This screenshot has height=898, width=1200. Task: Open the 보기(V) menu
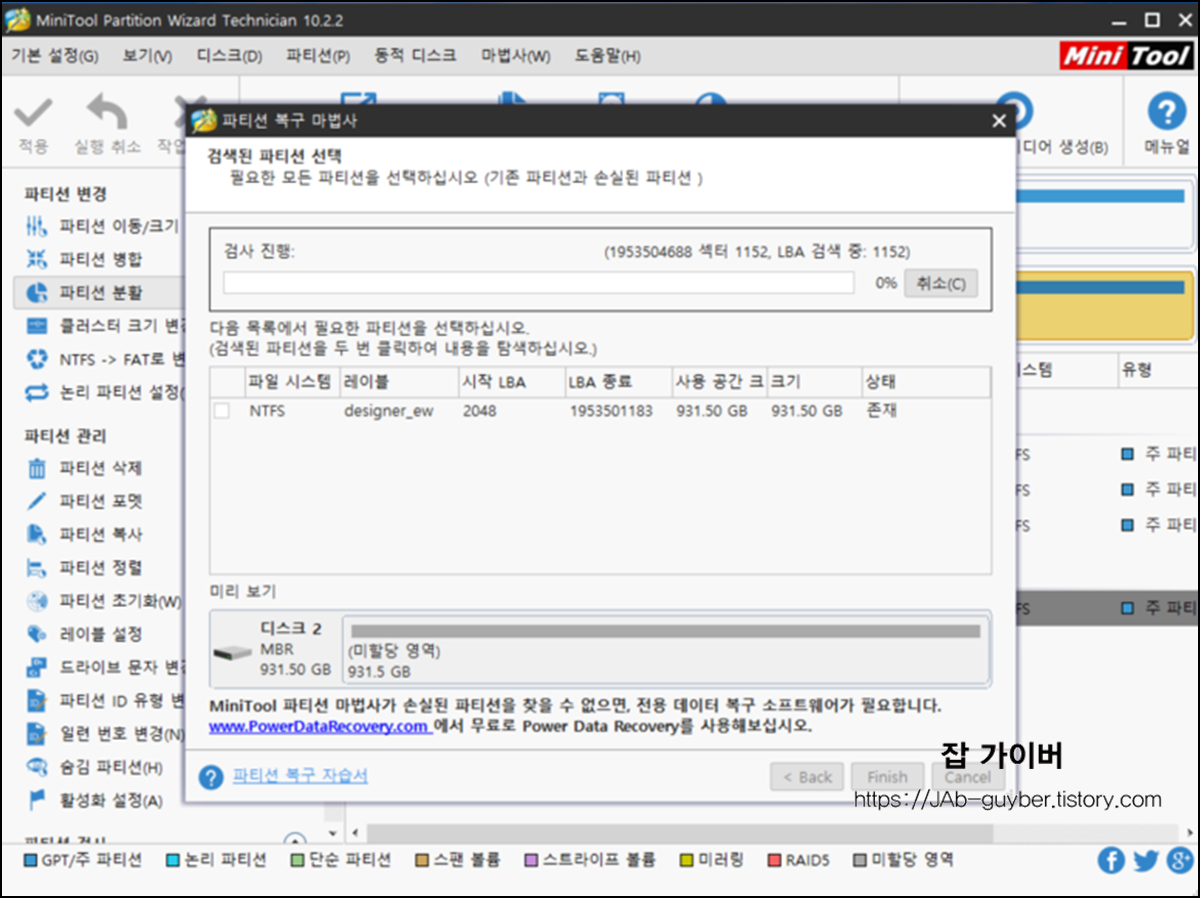(x=148, y=55)
